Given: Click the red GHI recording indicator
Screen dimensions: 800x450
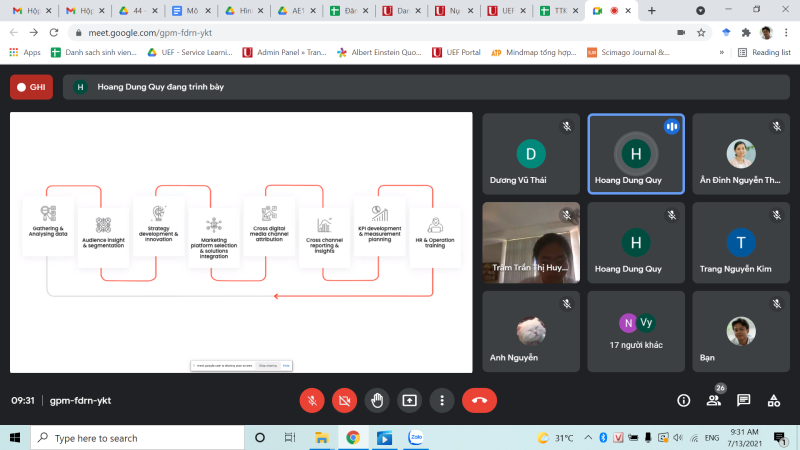Looking at the screenshot, I should [x=31, y=87].
